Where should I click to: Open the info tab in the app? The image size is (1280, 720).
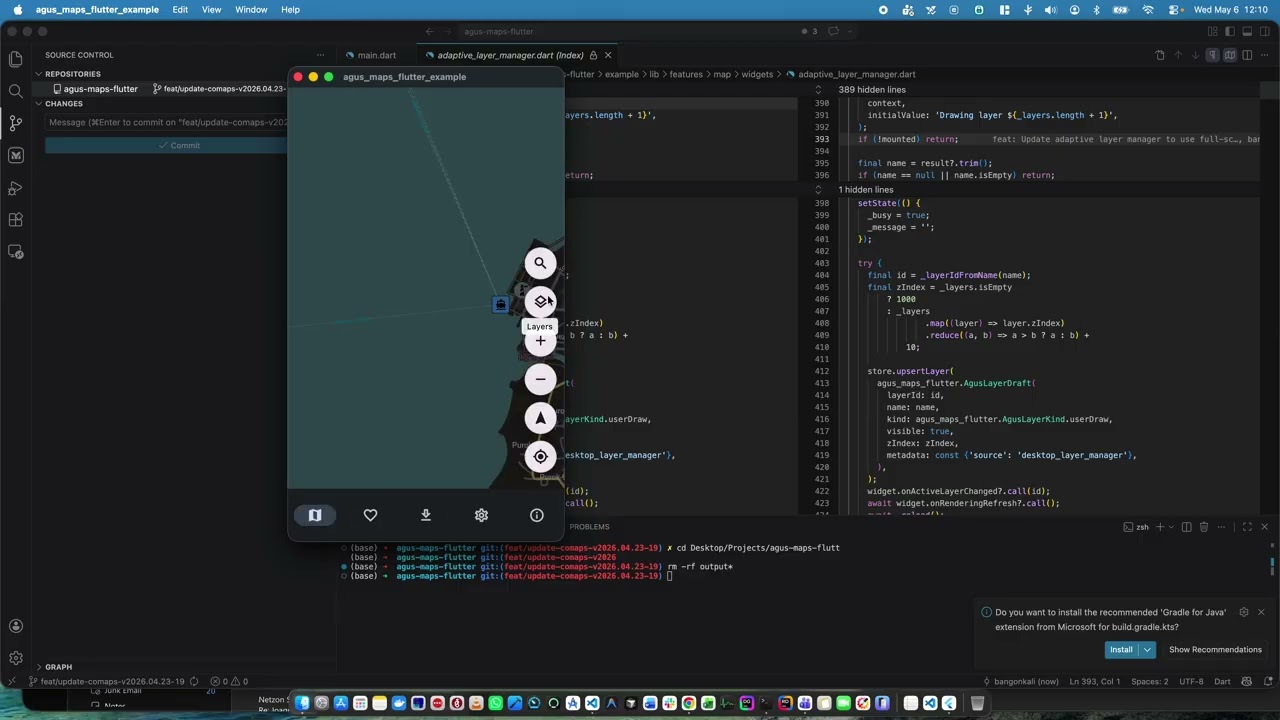pyautogui.click(x=537, y=515)
